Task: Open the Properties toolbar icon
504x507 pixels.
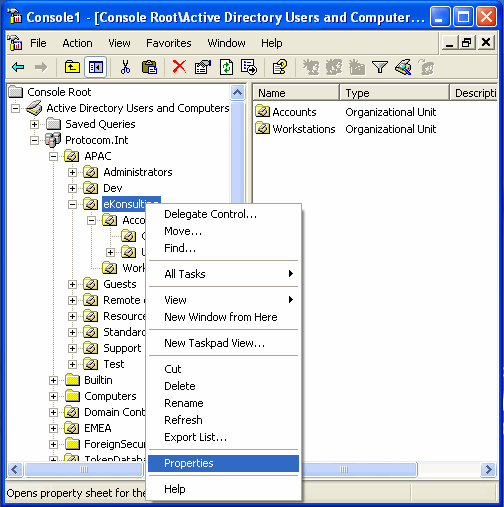Action: pos(203,67)
